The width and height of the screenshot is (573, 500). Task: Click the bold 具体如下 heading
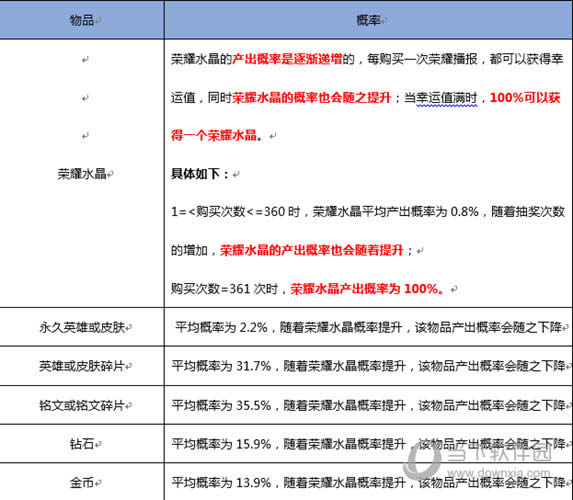195,173
